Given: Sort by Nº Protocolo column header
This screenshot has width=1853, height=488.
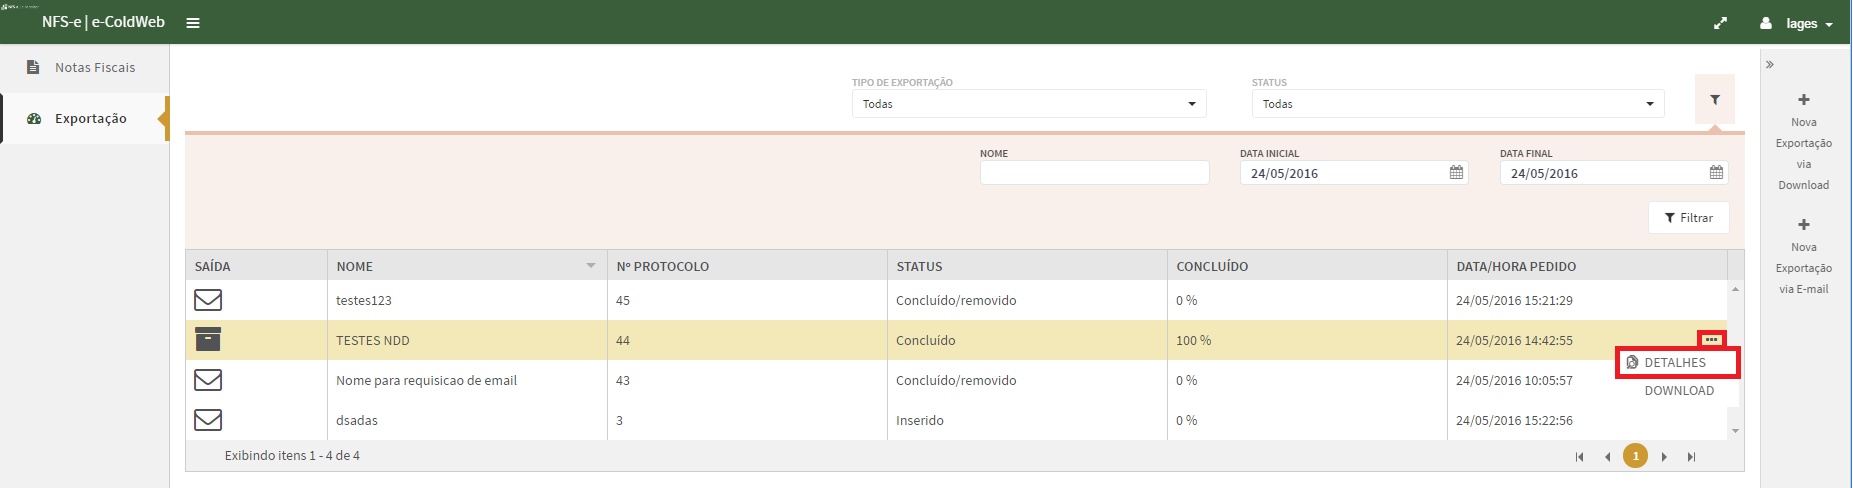Looking at the screenshot, I should (x=746, y=266).
